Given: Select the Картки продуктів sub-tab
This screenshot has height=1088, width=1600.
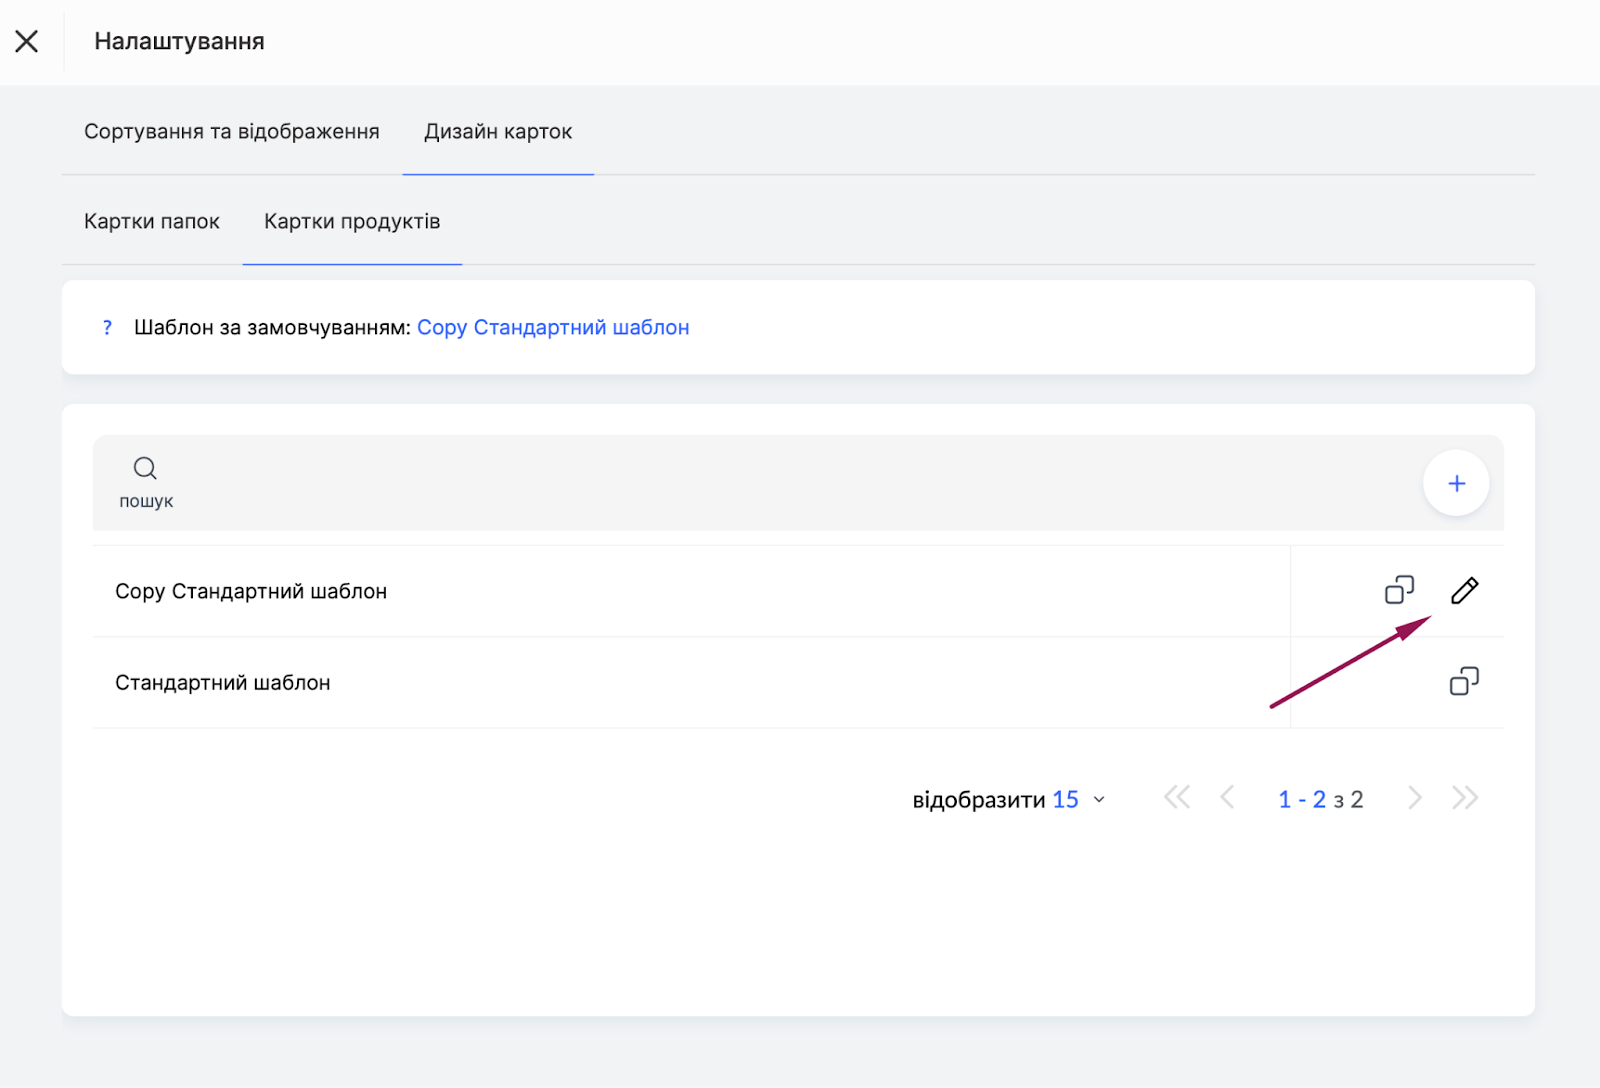Looking at the screenshot, I should [x=352, y=222].
